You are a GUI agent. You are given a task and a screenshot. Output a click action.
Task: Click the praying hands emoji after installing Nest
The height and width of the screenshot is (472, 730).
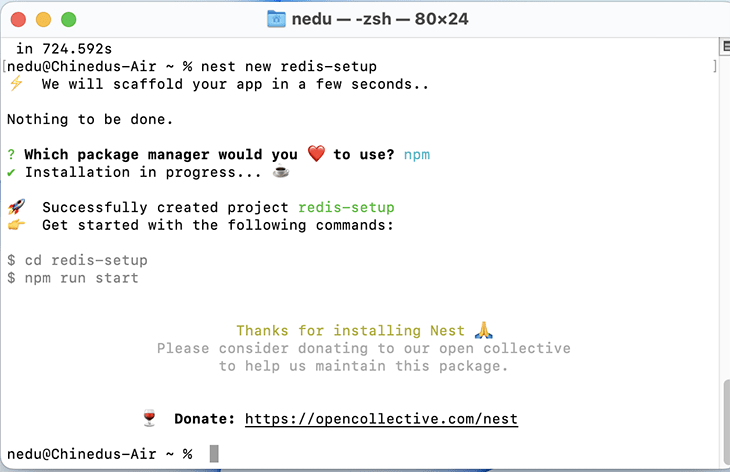(x=484, y=330)
